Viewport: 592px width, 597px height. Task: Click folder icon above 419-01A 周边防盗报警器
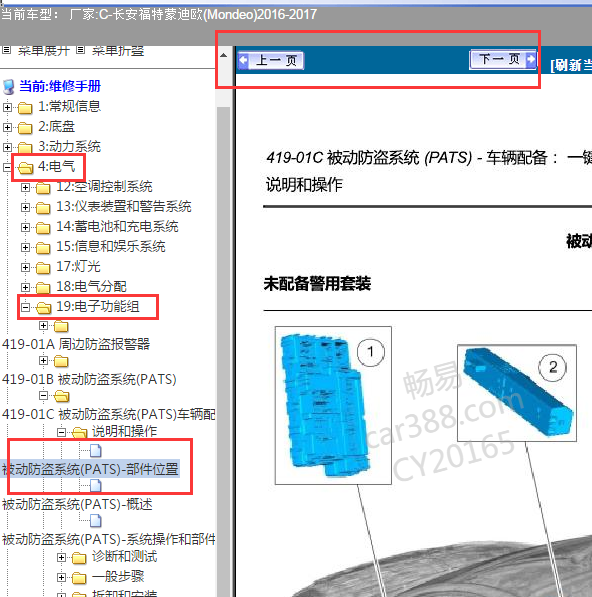[61, 326]
